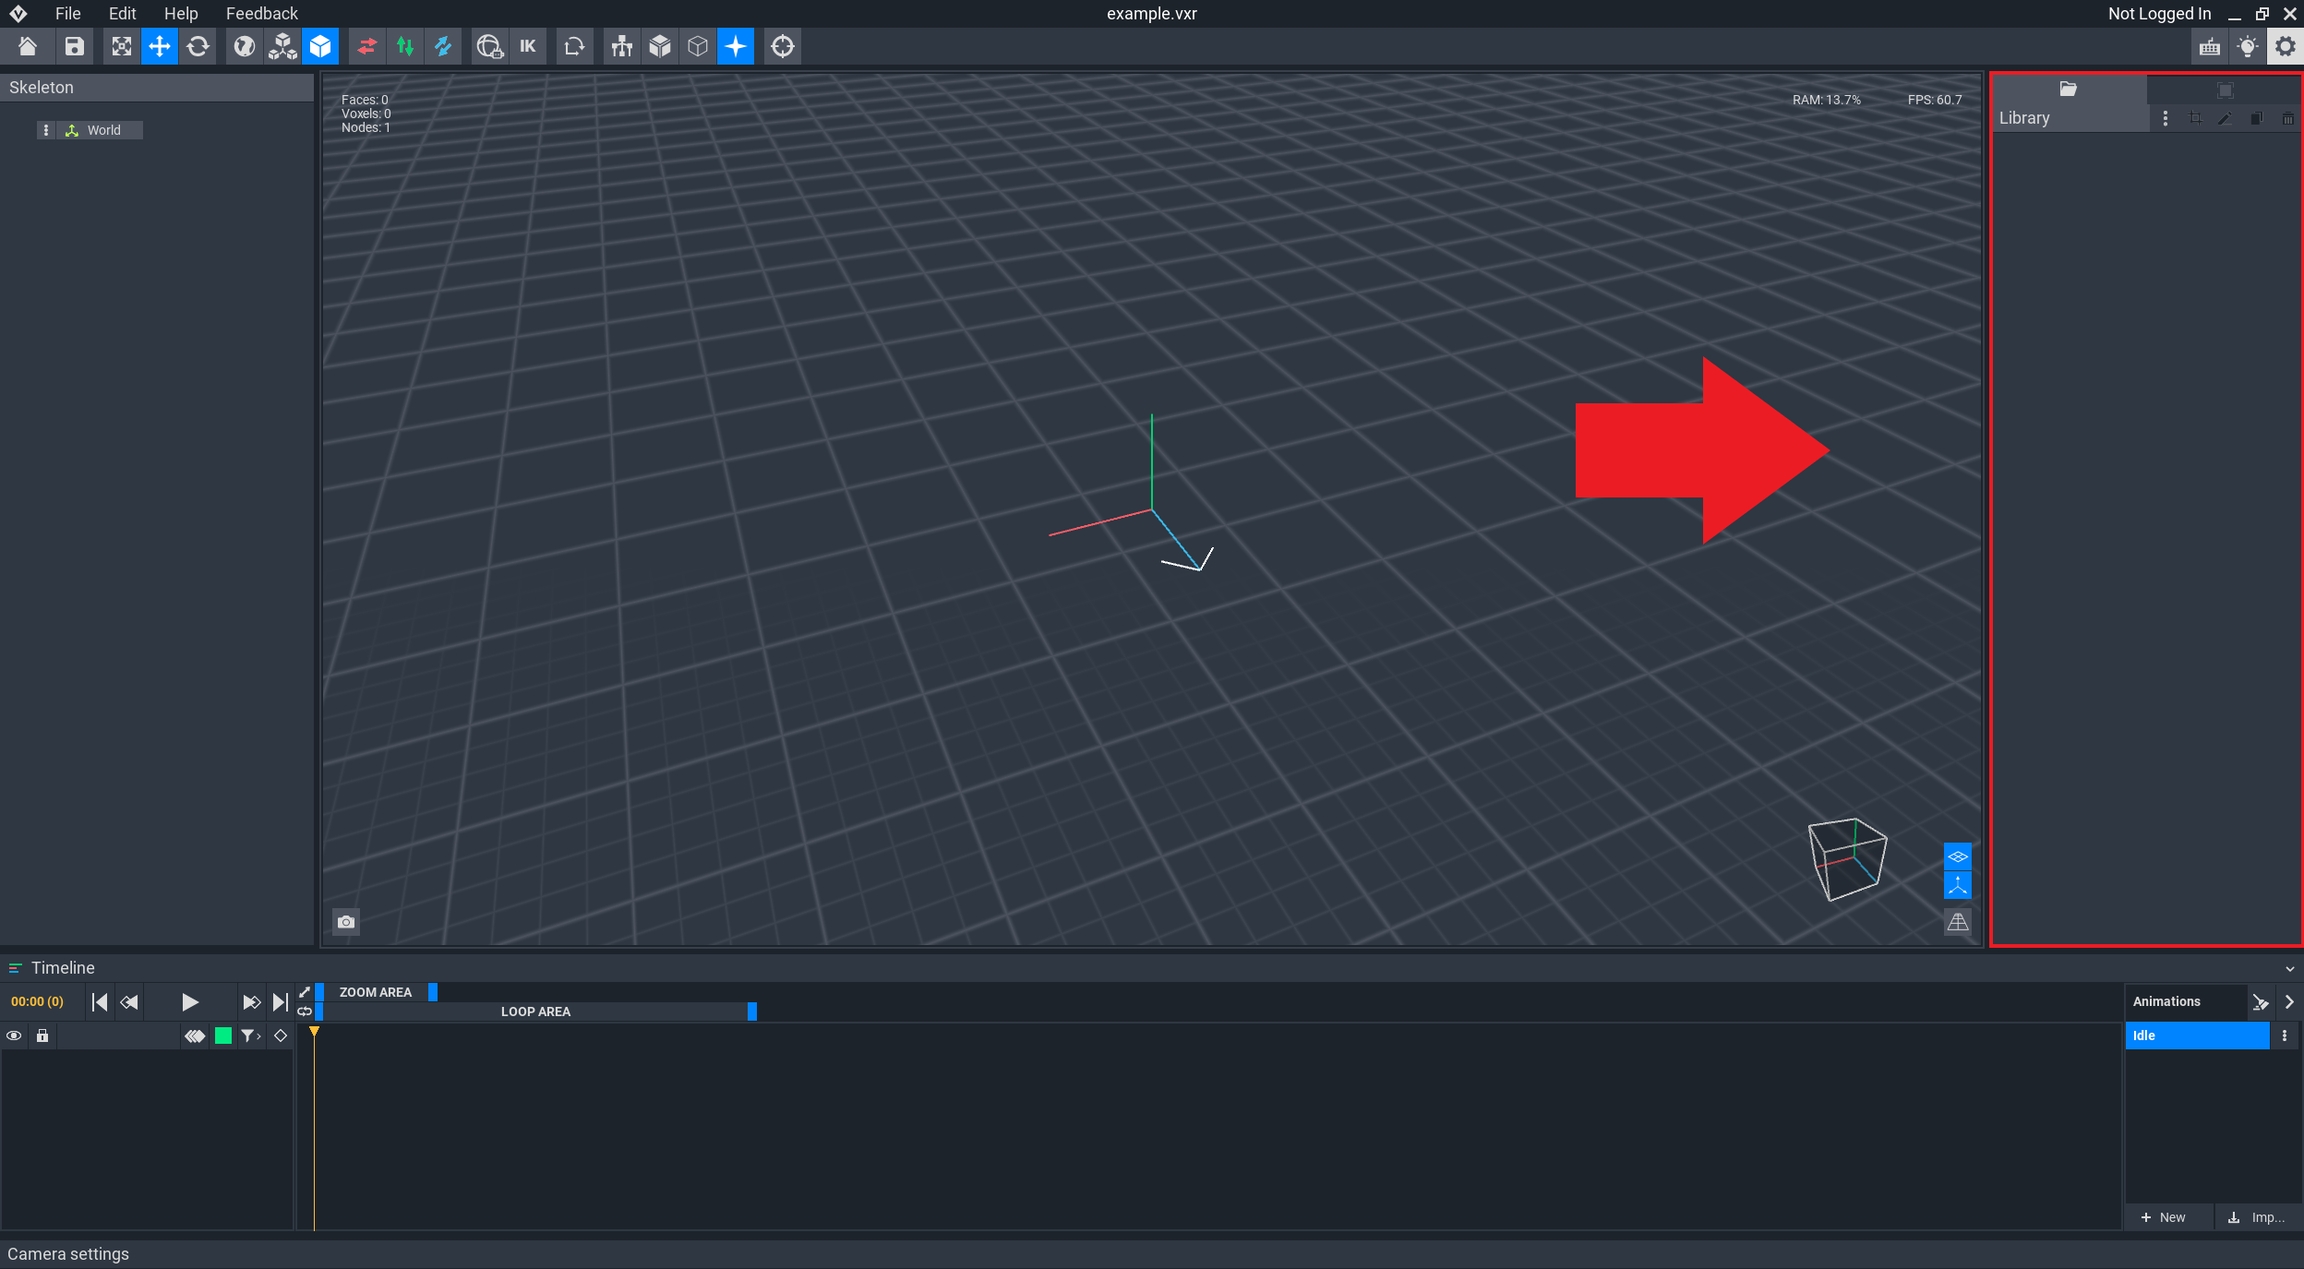
Task: Open the Edit menu
Action: (122, 13)
